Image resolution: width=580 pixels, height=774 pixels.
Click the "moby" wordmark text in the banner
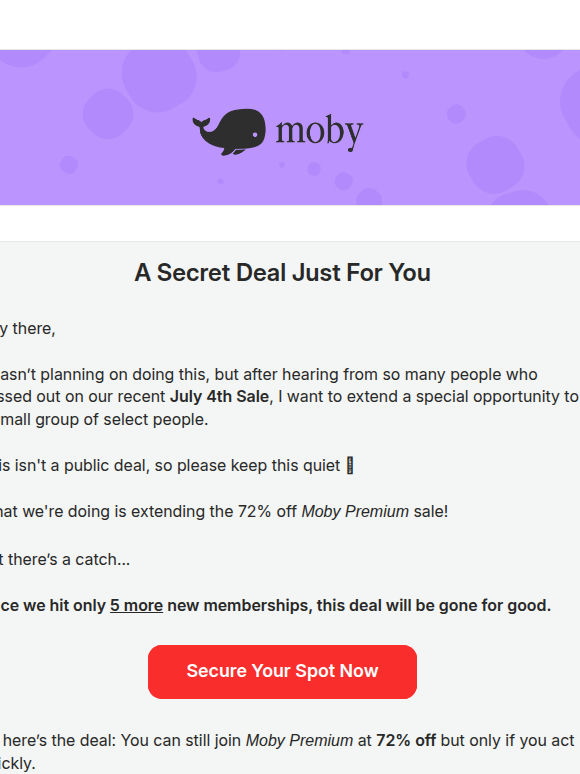click(x=319, y=132)
